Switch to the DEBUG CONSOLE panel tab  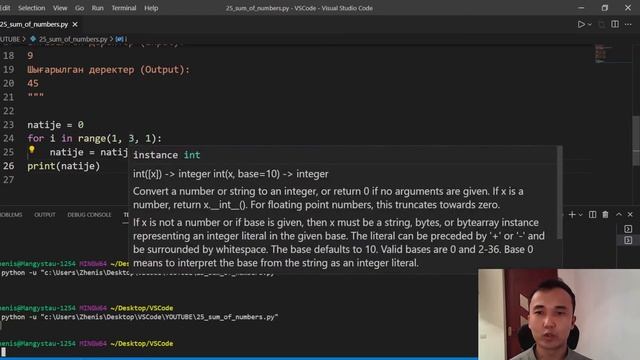(89, 215)
